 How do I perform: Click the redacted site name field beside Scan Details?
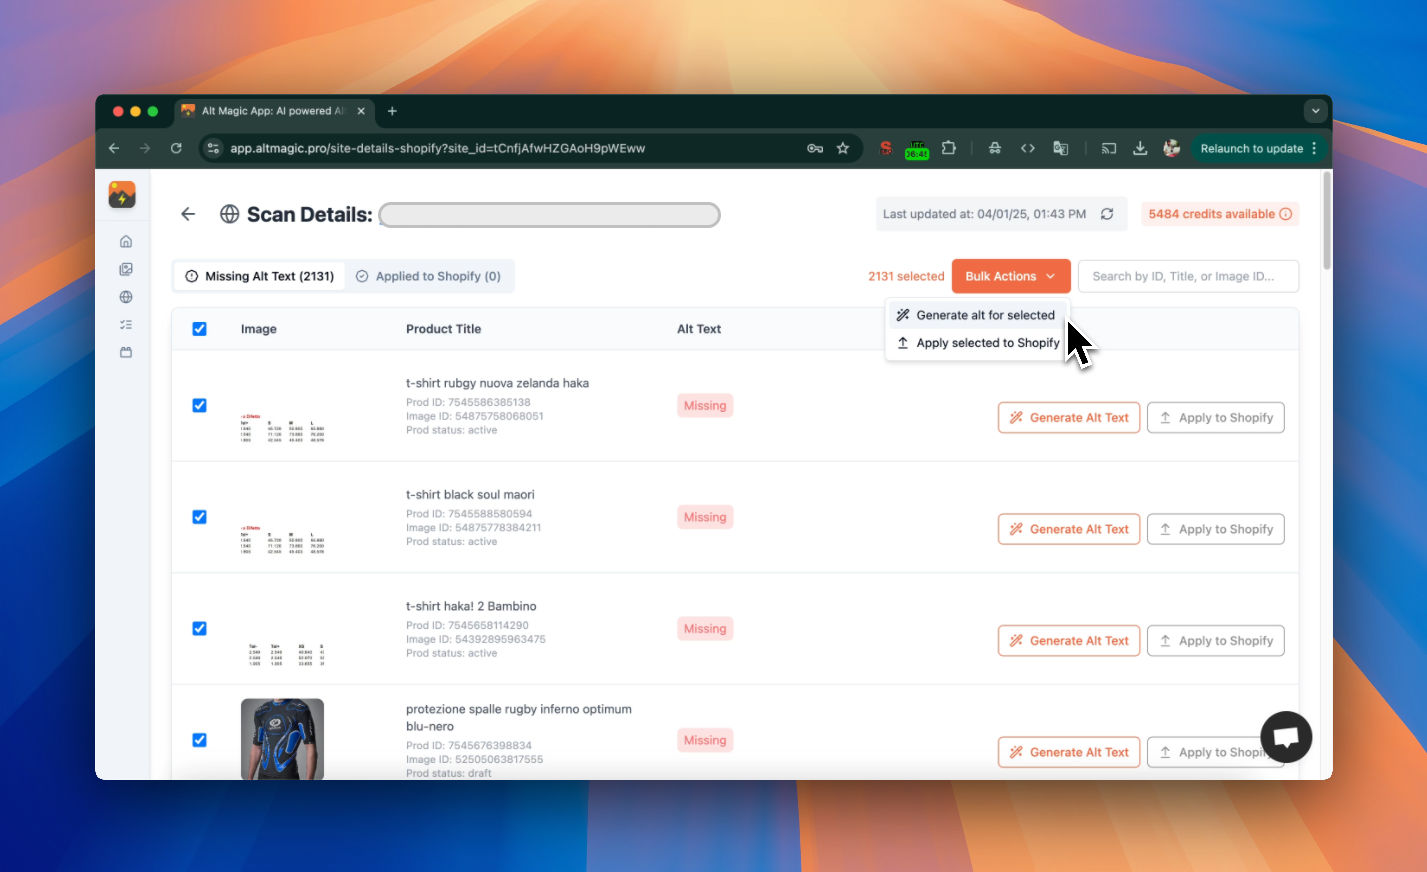point(549,215)
